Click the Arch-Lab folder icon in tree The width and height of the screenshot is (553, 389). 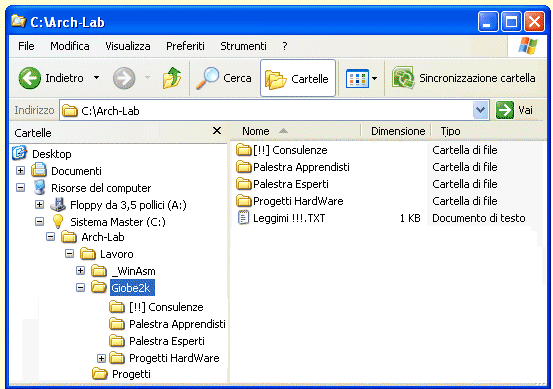click(69, 237)
